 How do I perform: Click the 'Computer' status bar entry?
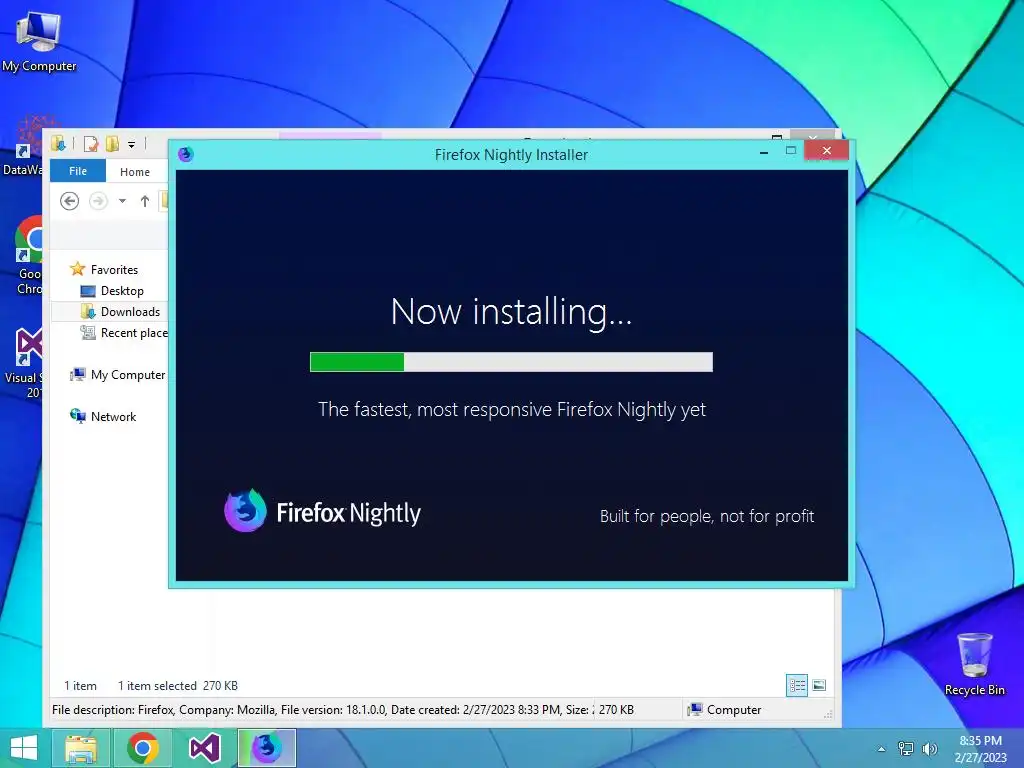(725, 710)
